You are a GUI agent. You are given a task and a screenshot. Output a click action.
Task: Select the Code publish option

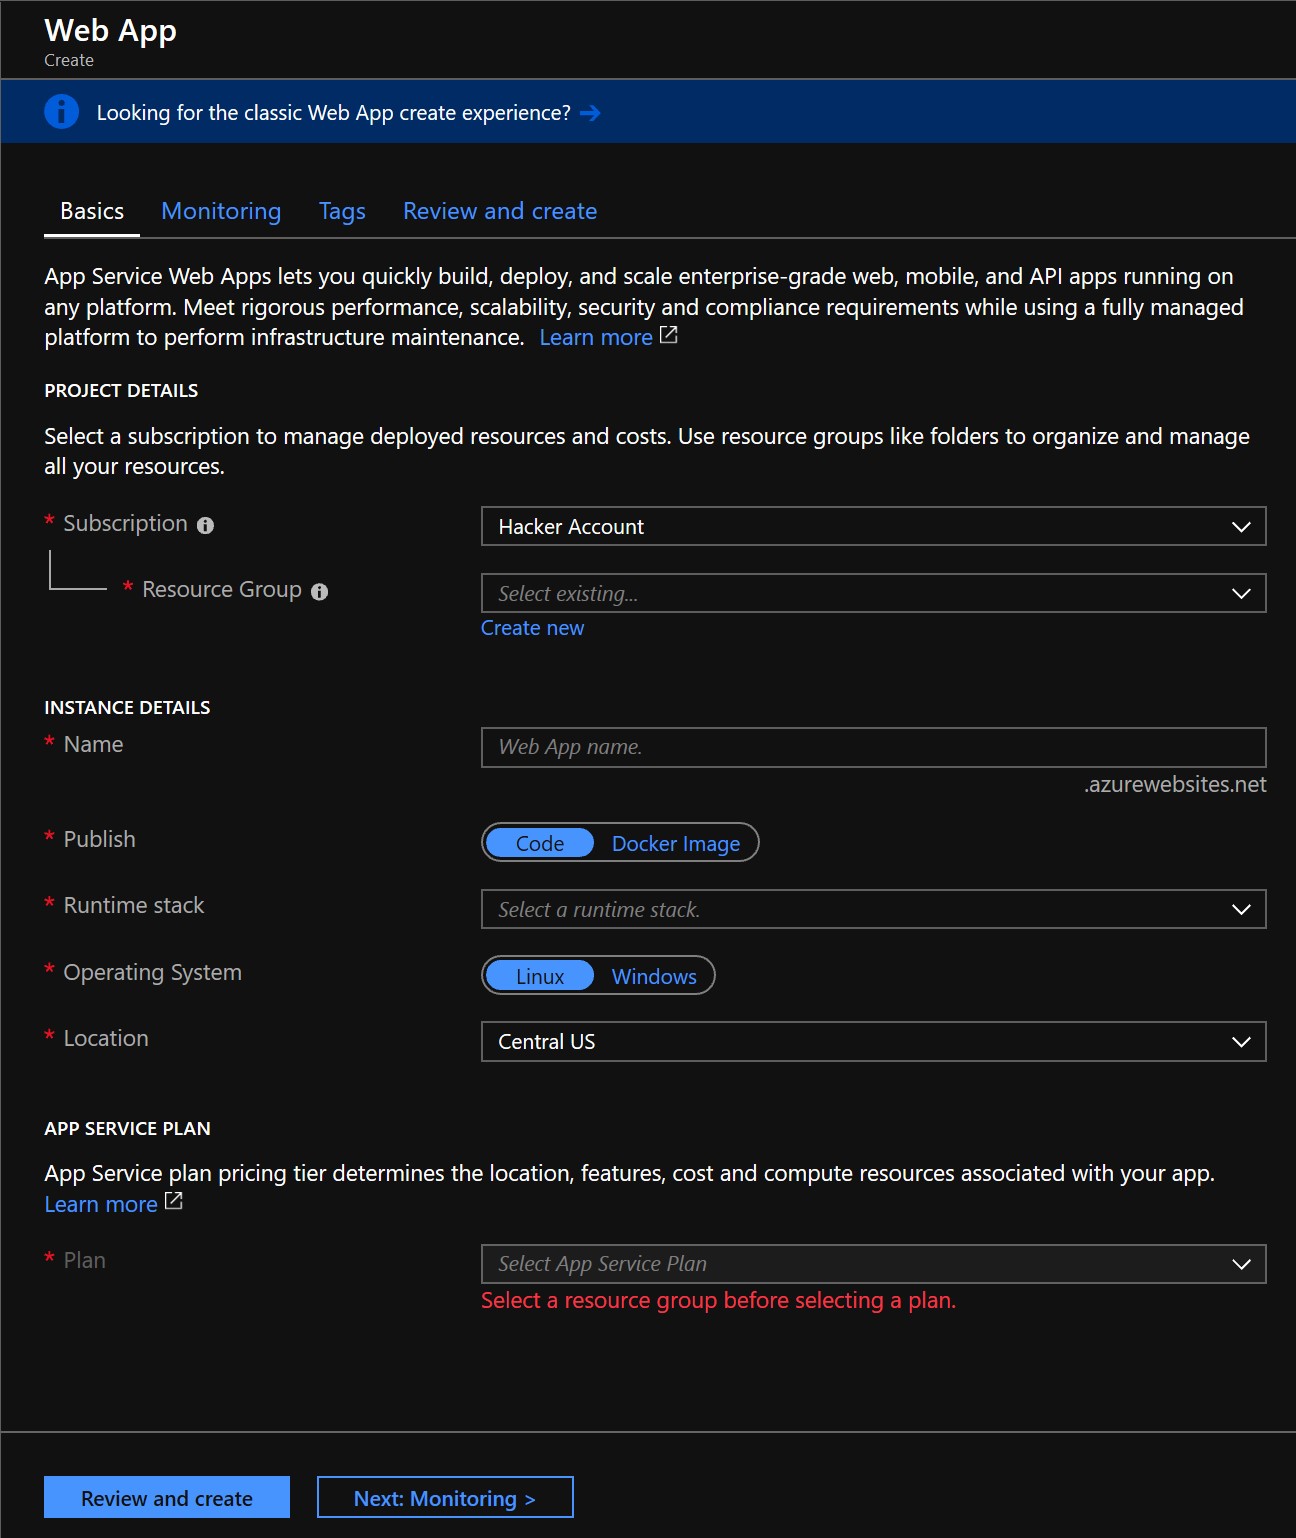(540, 843)
